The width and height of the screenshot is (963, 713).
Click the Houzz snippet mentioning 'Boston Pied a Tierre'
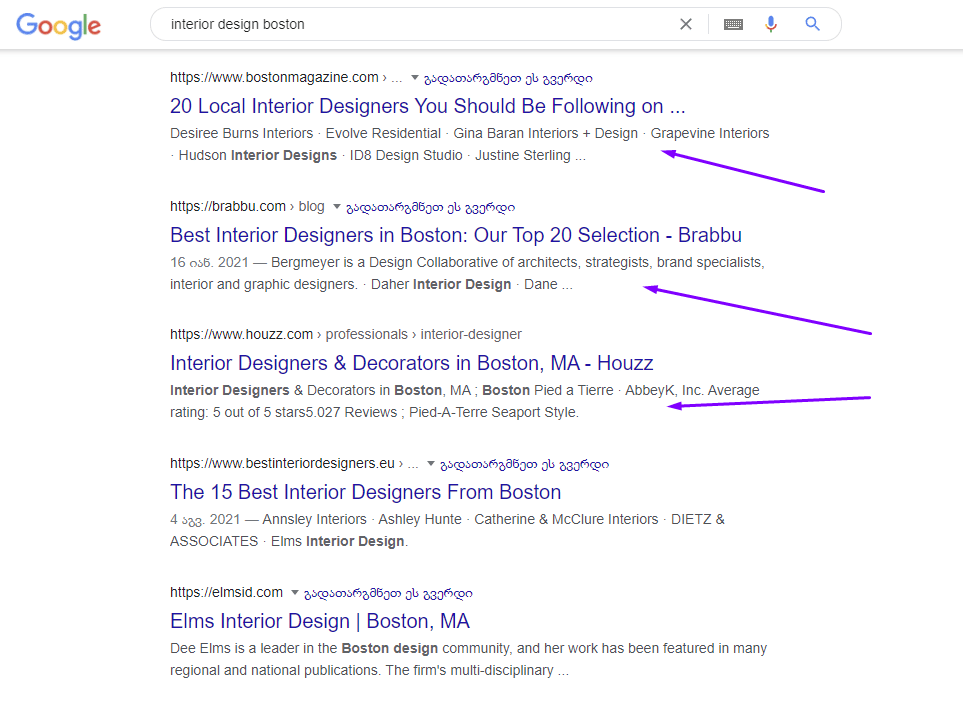point(464,401)
